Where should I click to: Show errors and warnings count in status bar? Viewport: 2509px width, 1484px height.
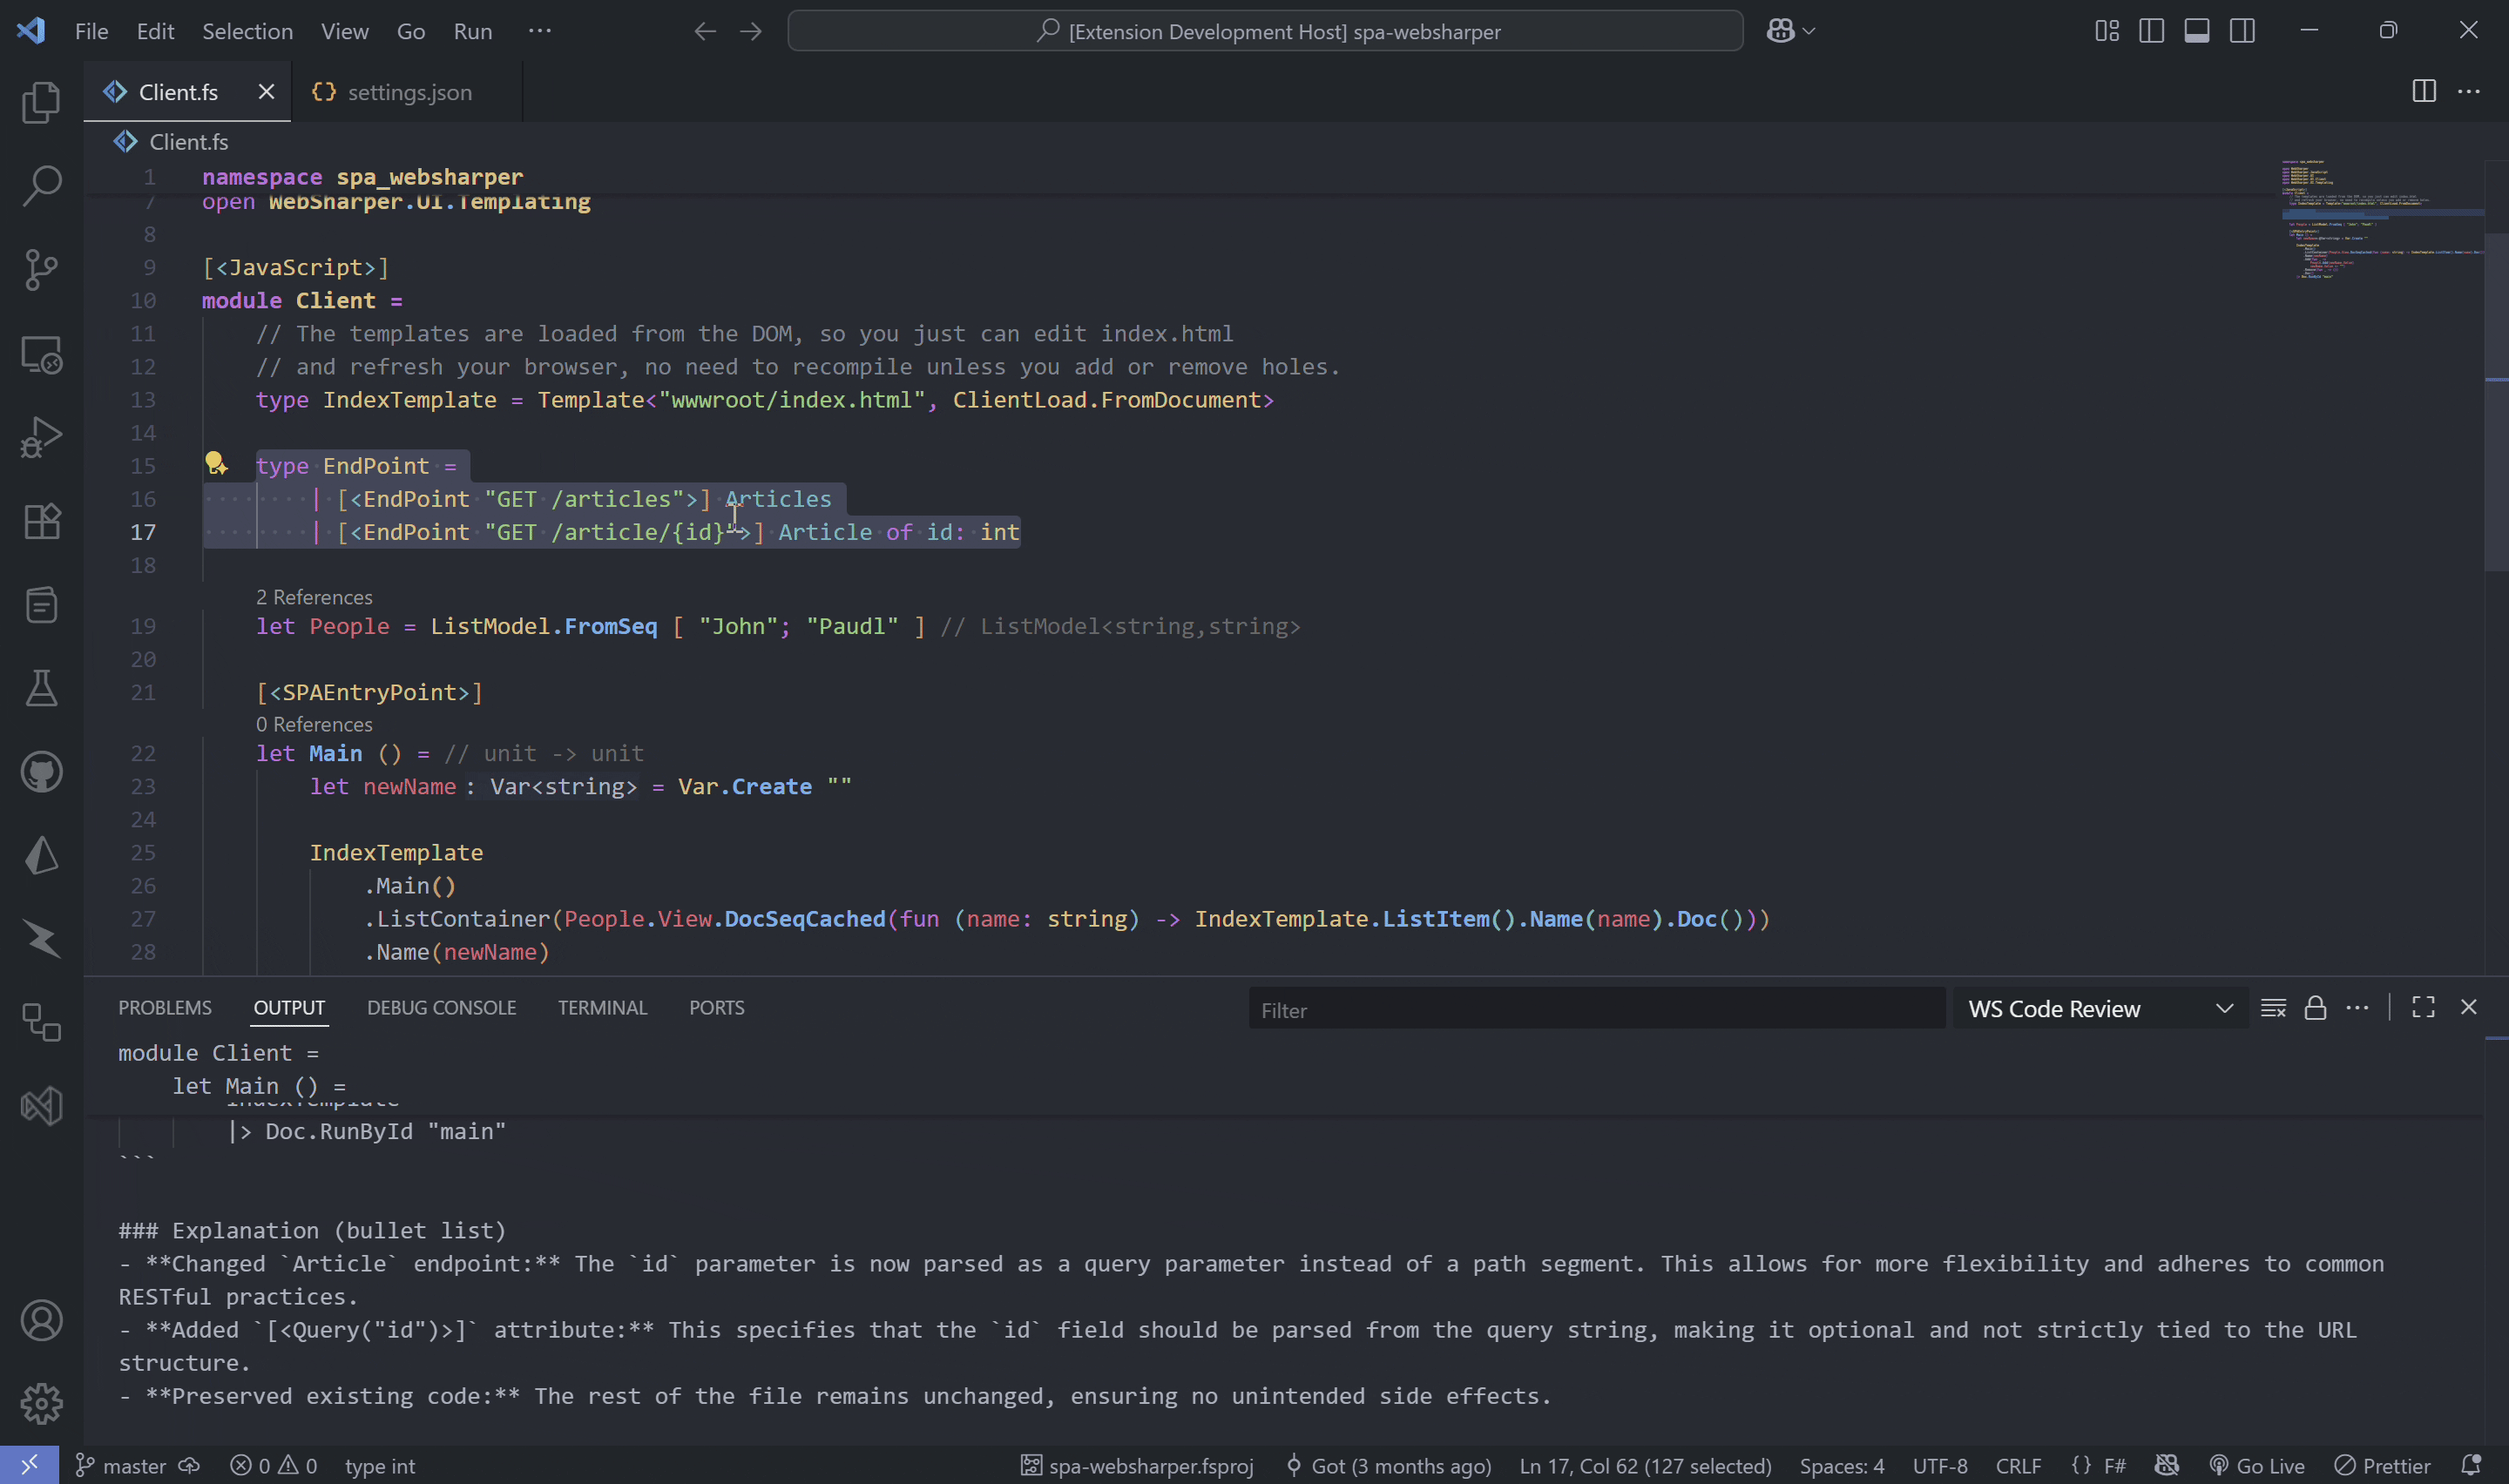pyautogui.click(x=273, y=1466)
